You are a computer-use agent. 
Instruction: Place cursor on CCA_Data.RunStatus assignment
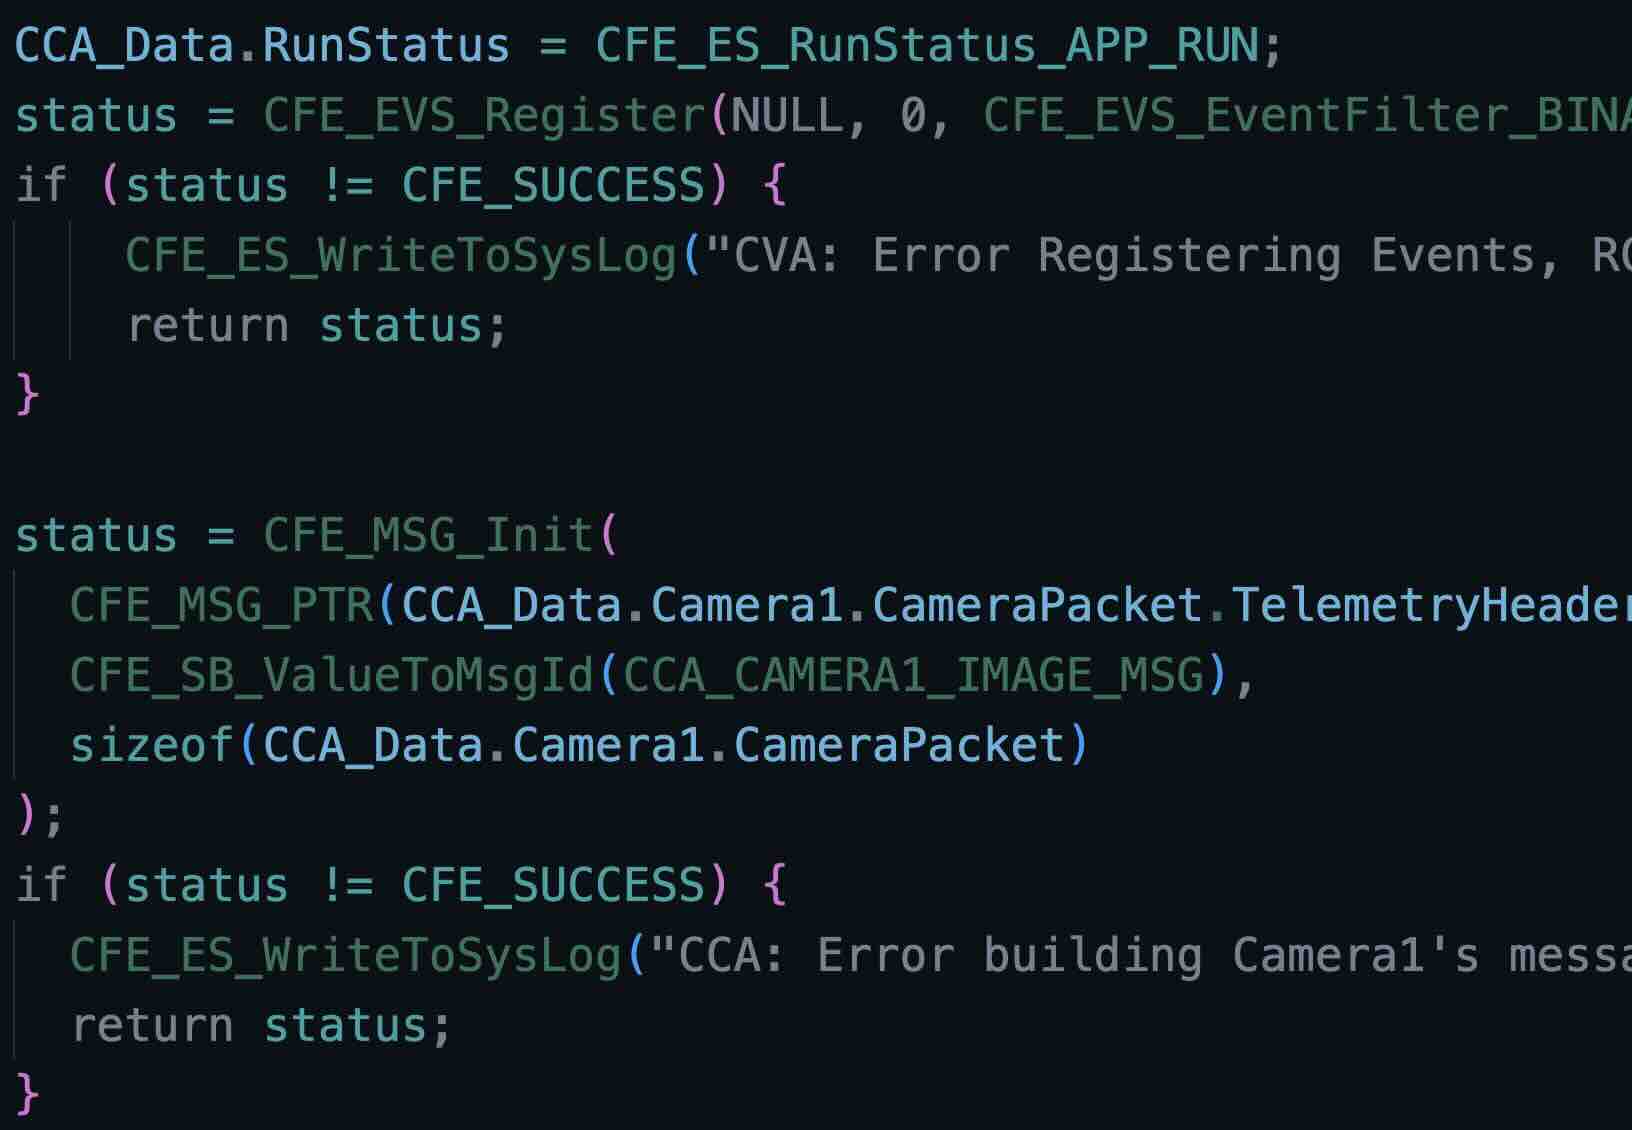pyautogui.click(x=262, y=45)
